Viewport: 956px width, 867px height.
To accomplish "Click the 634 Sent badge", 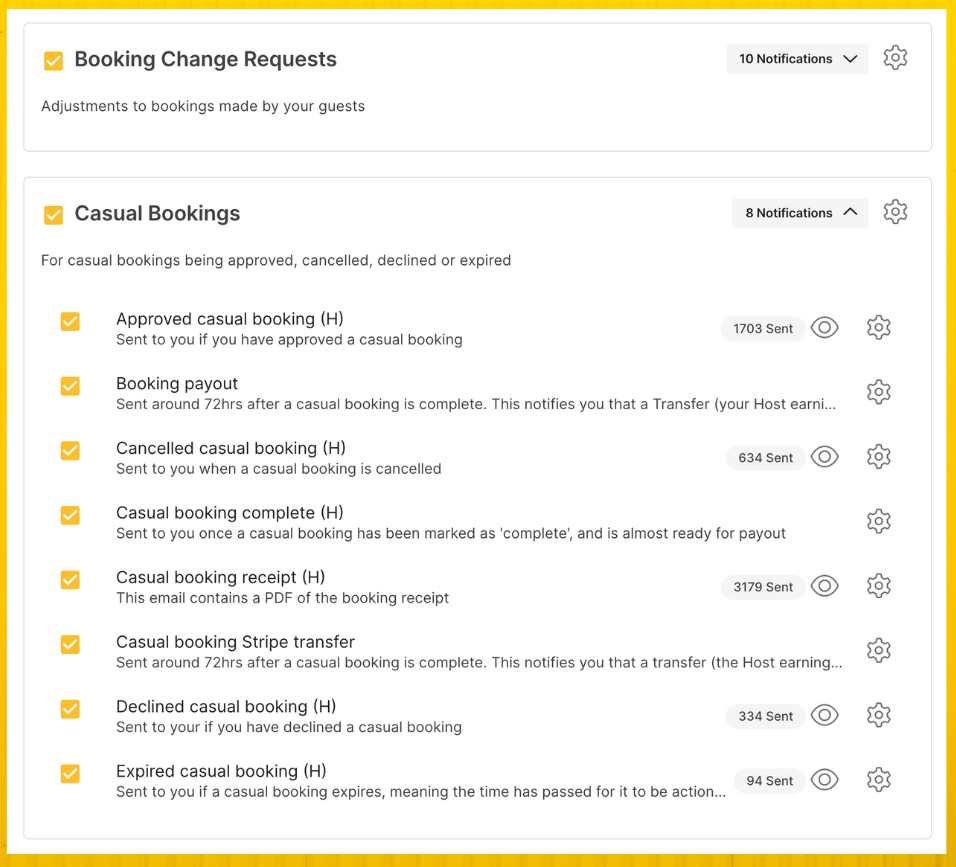I will tap(765, 458).
